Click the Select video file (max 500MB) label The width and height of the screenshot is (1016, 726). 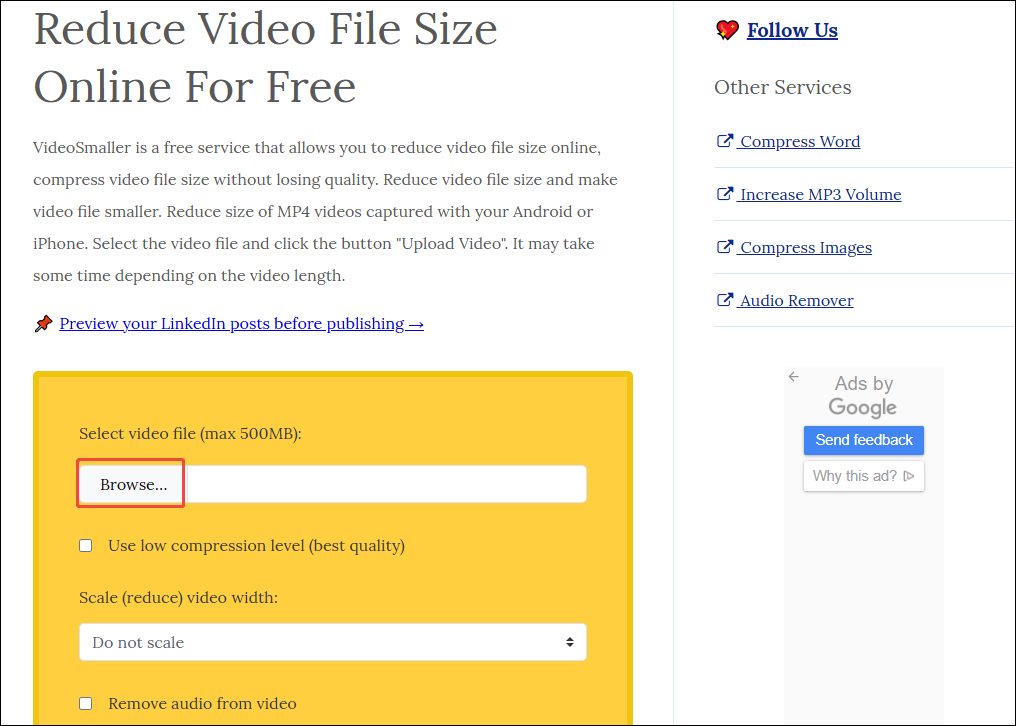pyautogui.click(x=190, y=434)
